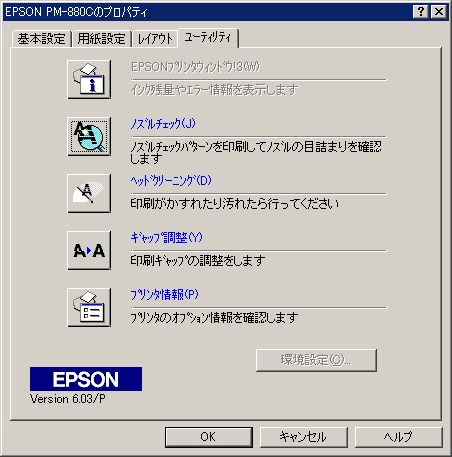This screenshot has height=457, width=452.
Task: Switch to the 用紙設定 tab
Action: click(101, 39)
